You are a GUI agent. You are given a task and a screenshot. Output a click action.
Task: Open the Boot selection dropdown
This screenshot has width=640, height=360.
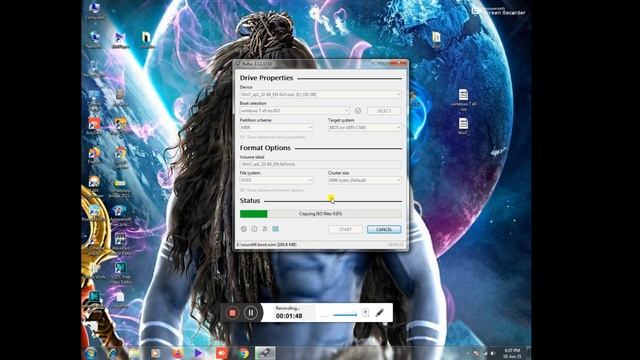point(295,111)
